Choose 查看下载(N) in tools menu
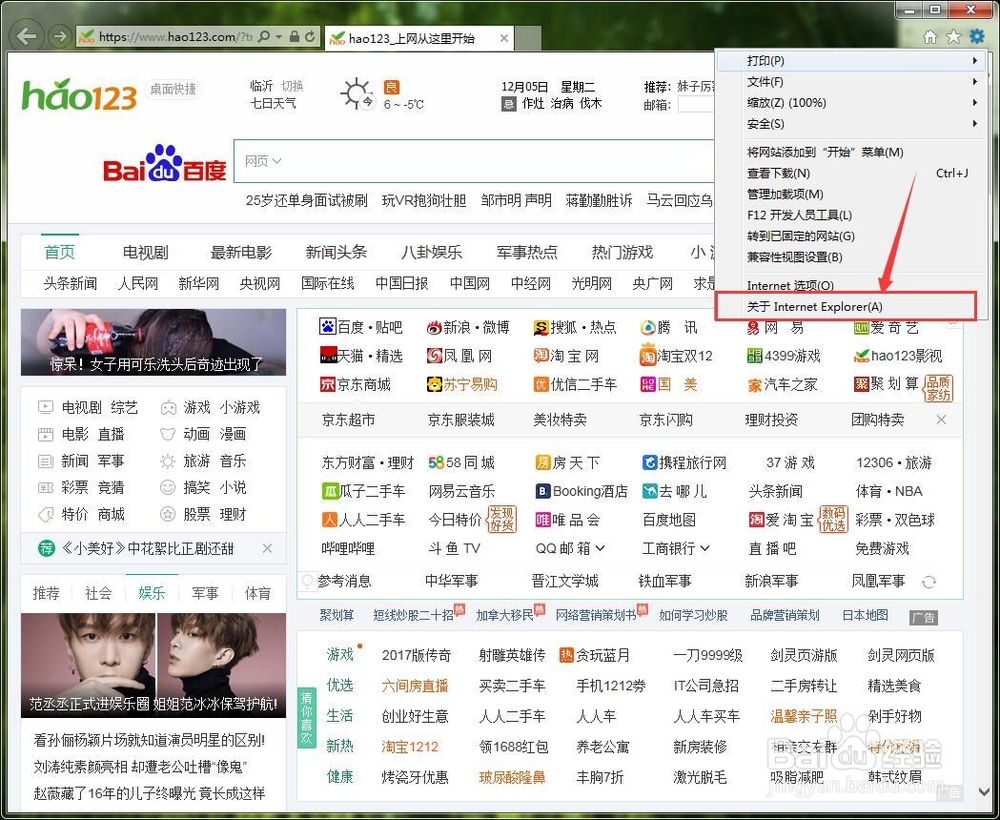The height and width of the screenshot is (820, 1000). coord(851,173)
